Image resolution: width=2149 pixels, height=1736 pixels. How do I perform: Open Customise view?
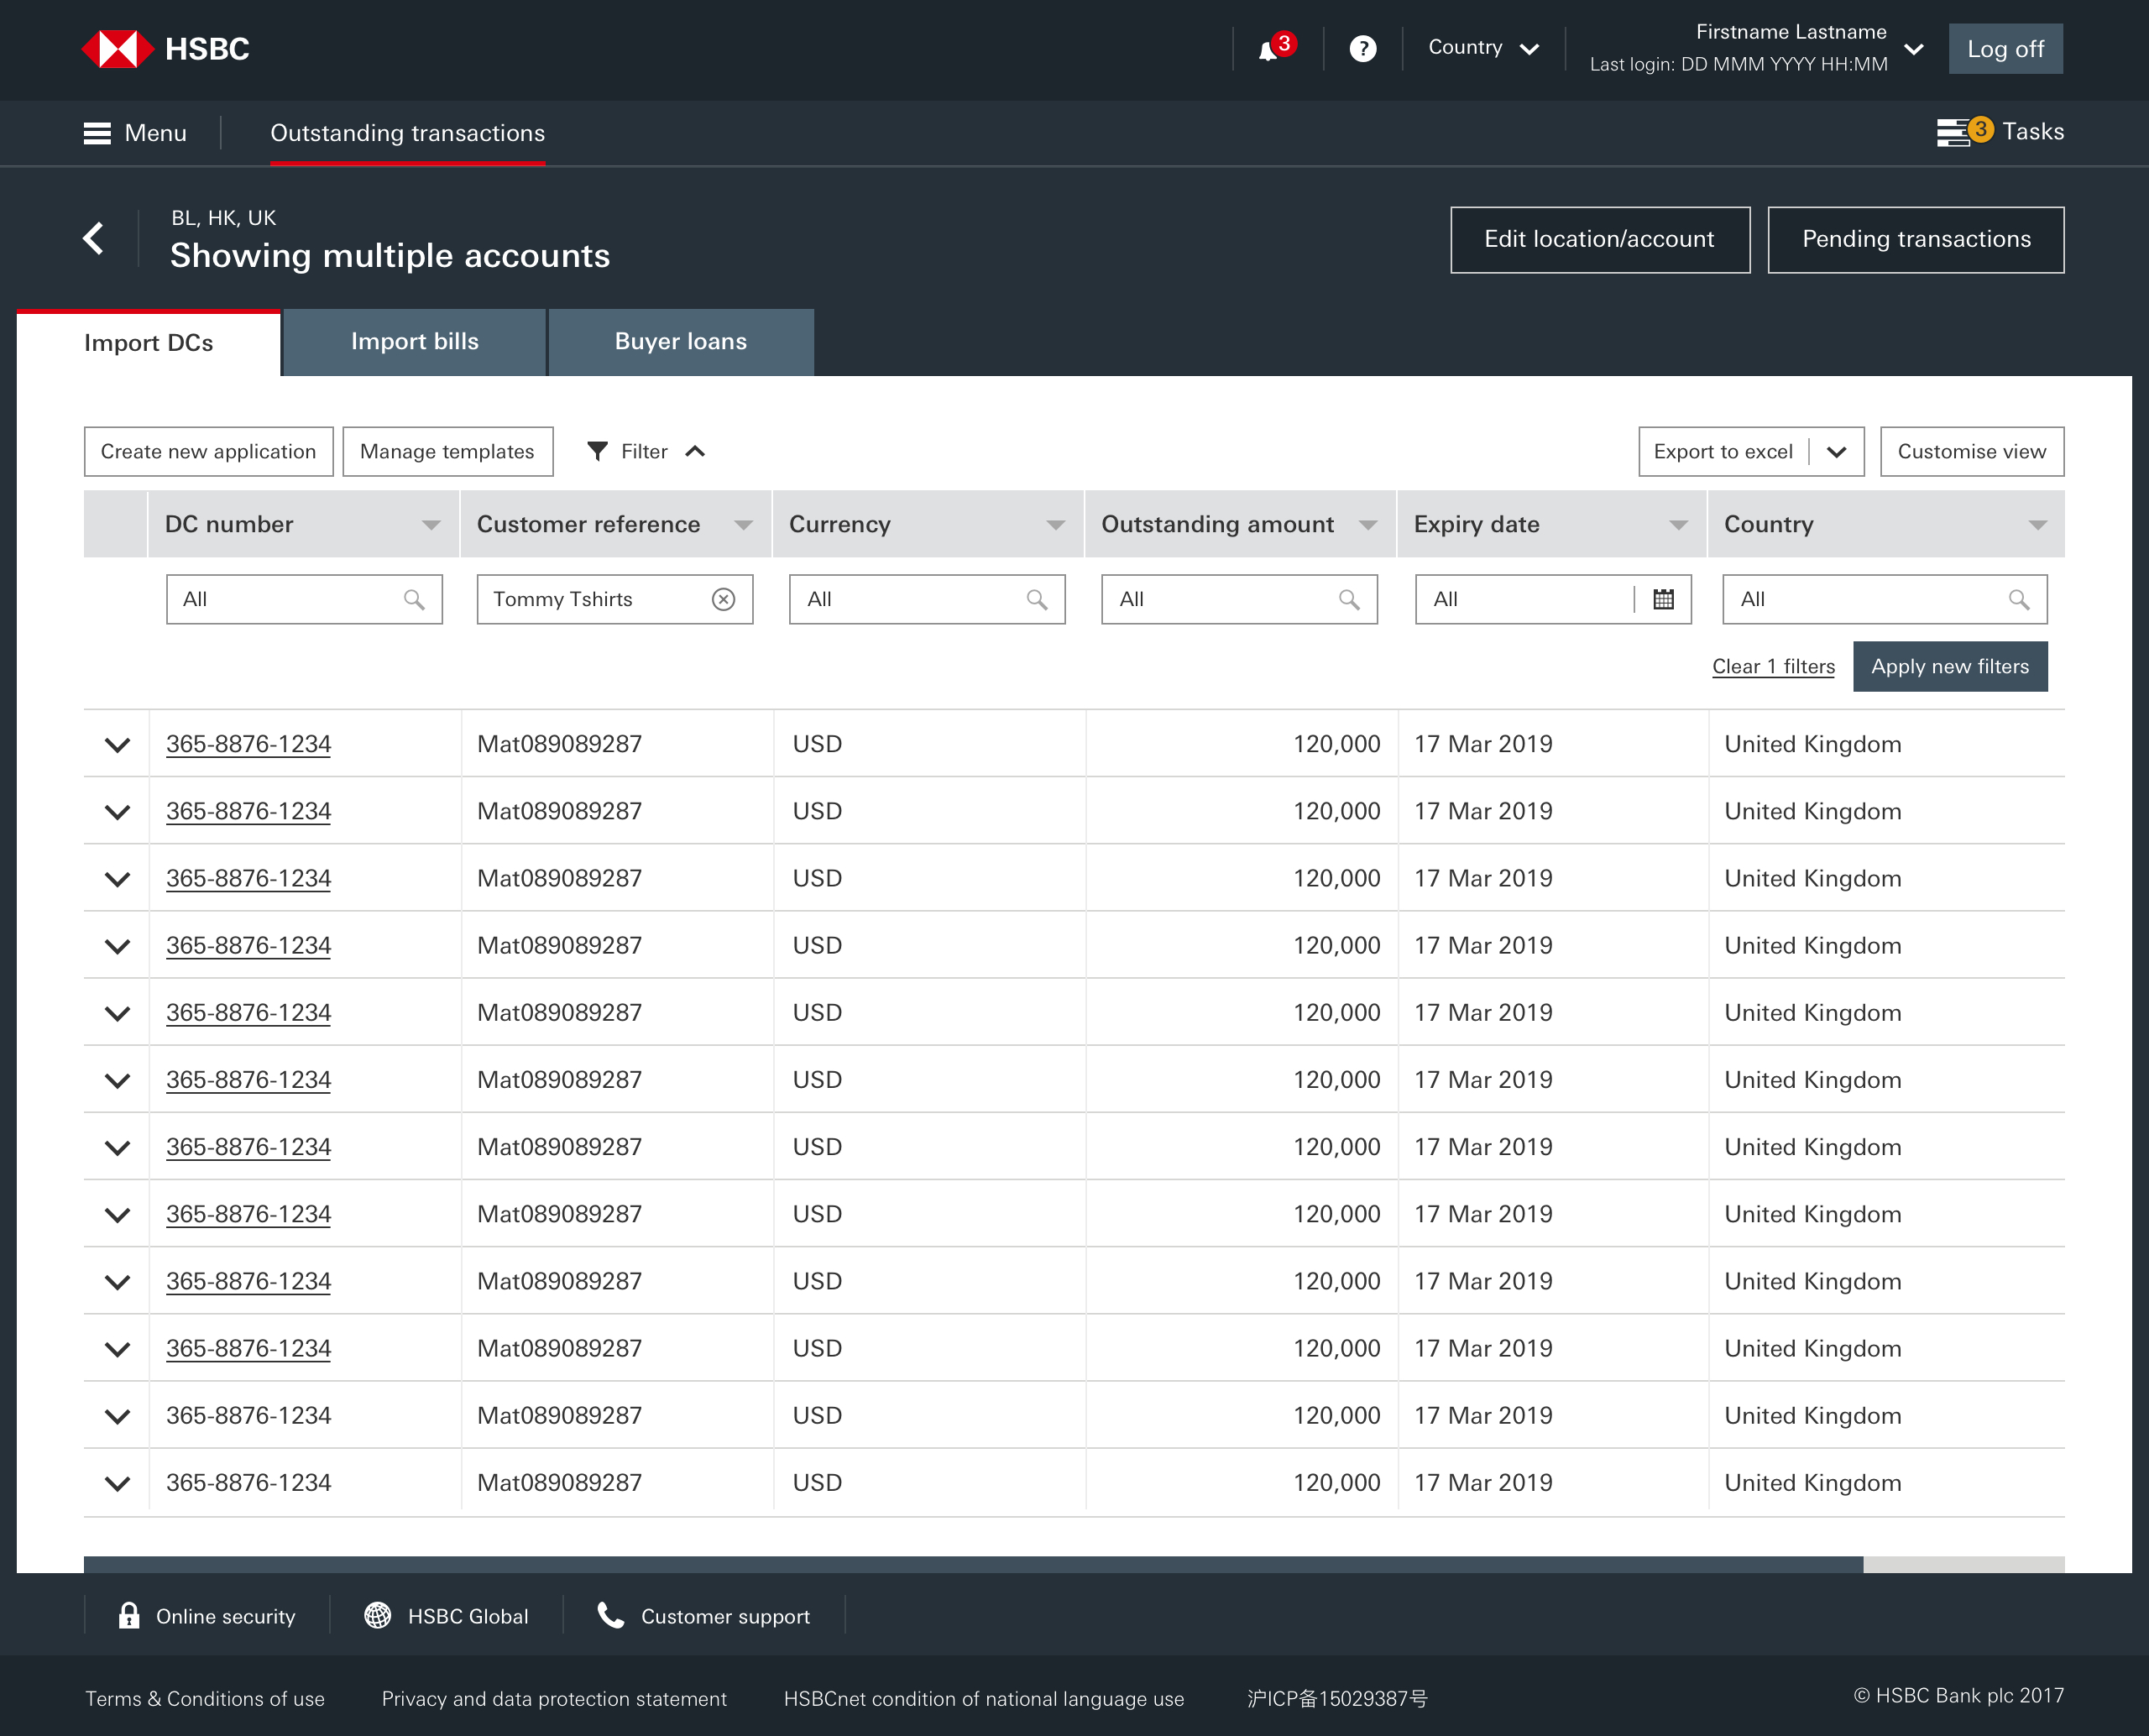[1972, 452]
